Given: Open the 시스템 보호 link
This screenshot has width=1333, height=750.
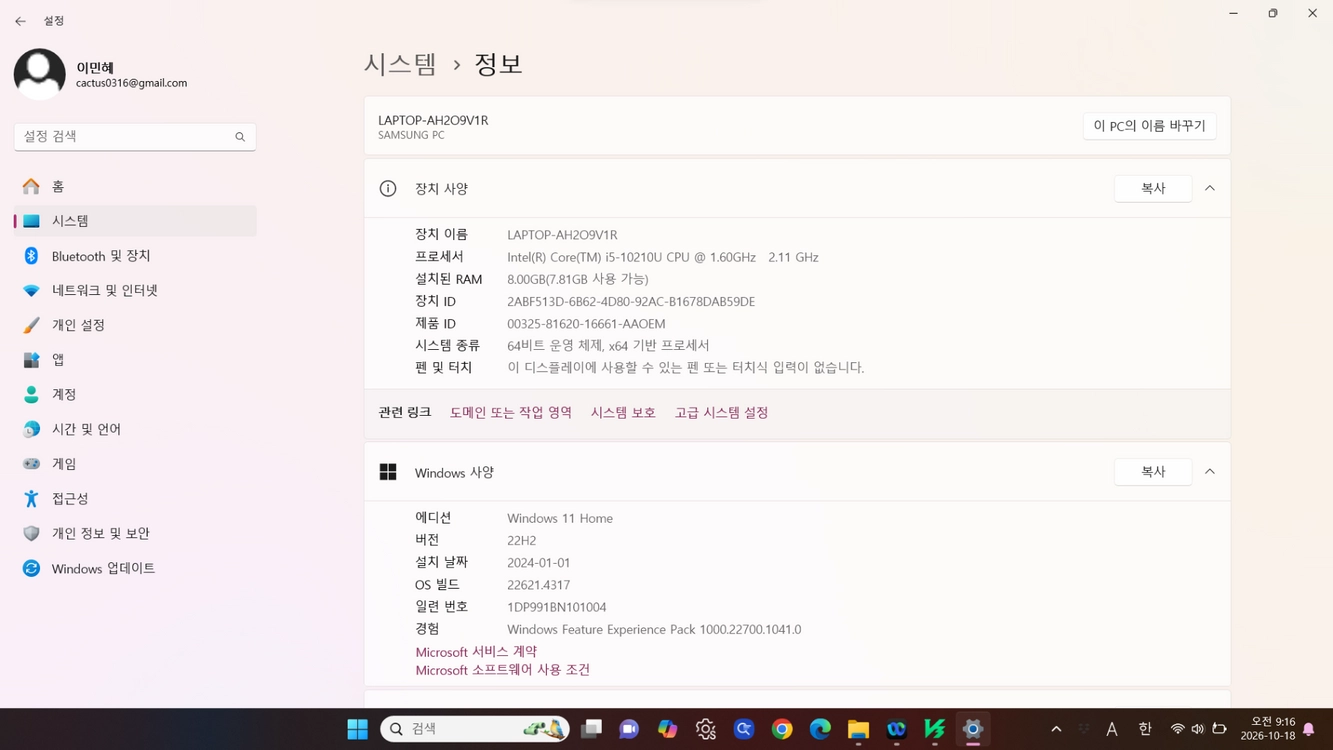Looking at the screenshot, I should click(x=623, y=413).
